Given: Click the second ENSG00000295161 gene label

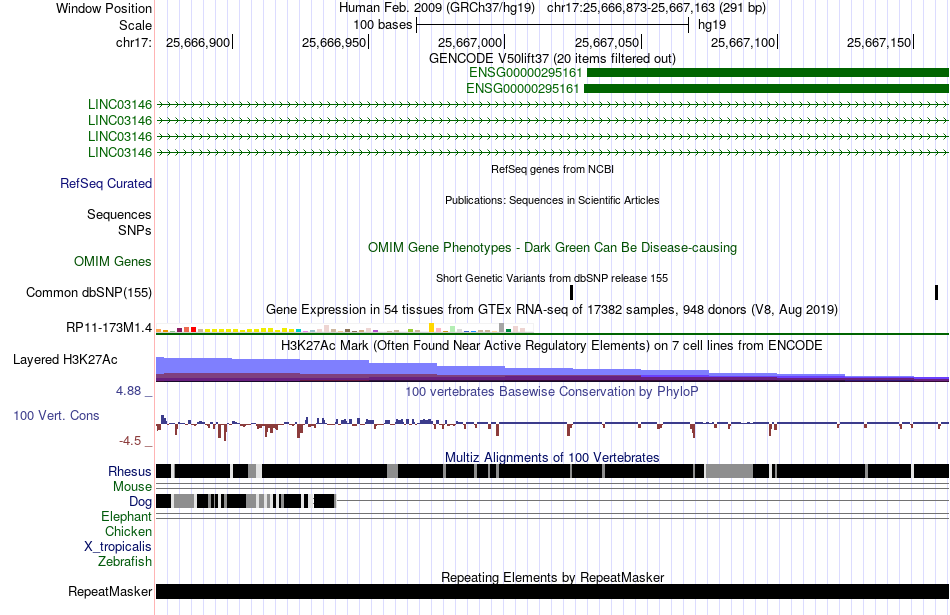Looking at the screenshot, I should coord(523,88).
